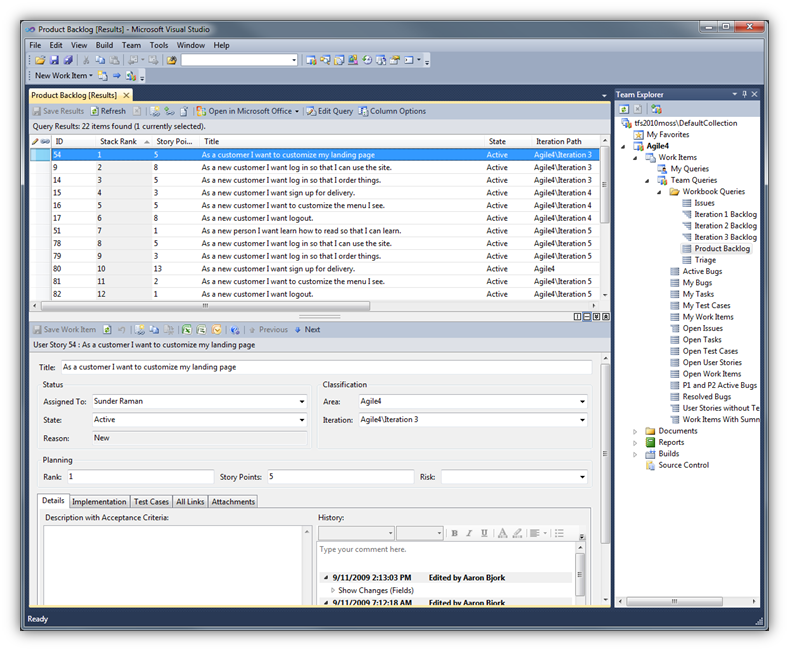Select the 'I want logout' row with ID 17
The image size is (789, 651).
tap(315, 218)
